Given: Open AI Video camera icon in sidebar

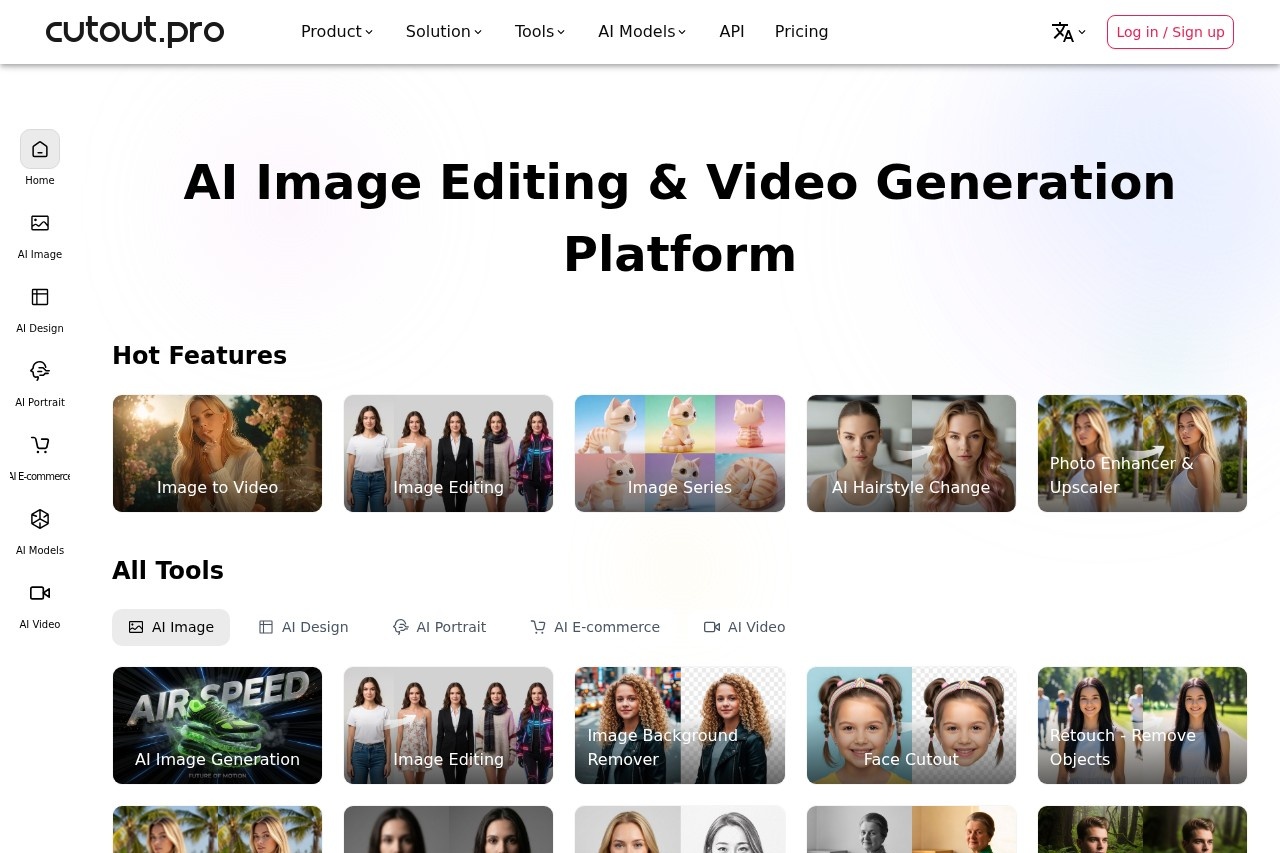Looking at the screenshot, I should [x=40, y=593].
